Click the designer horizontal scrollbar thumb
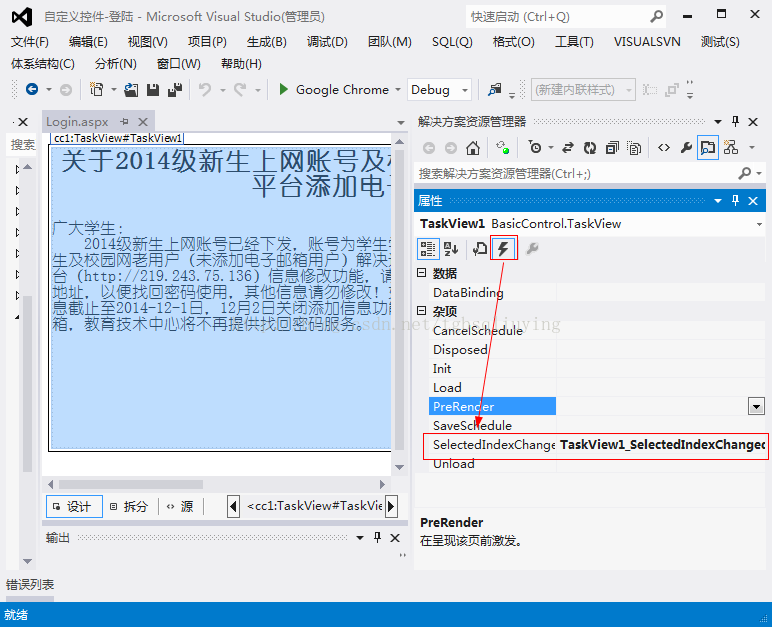772x627 pixels. tap(130, 484)
